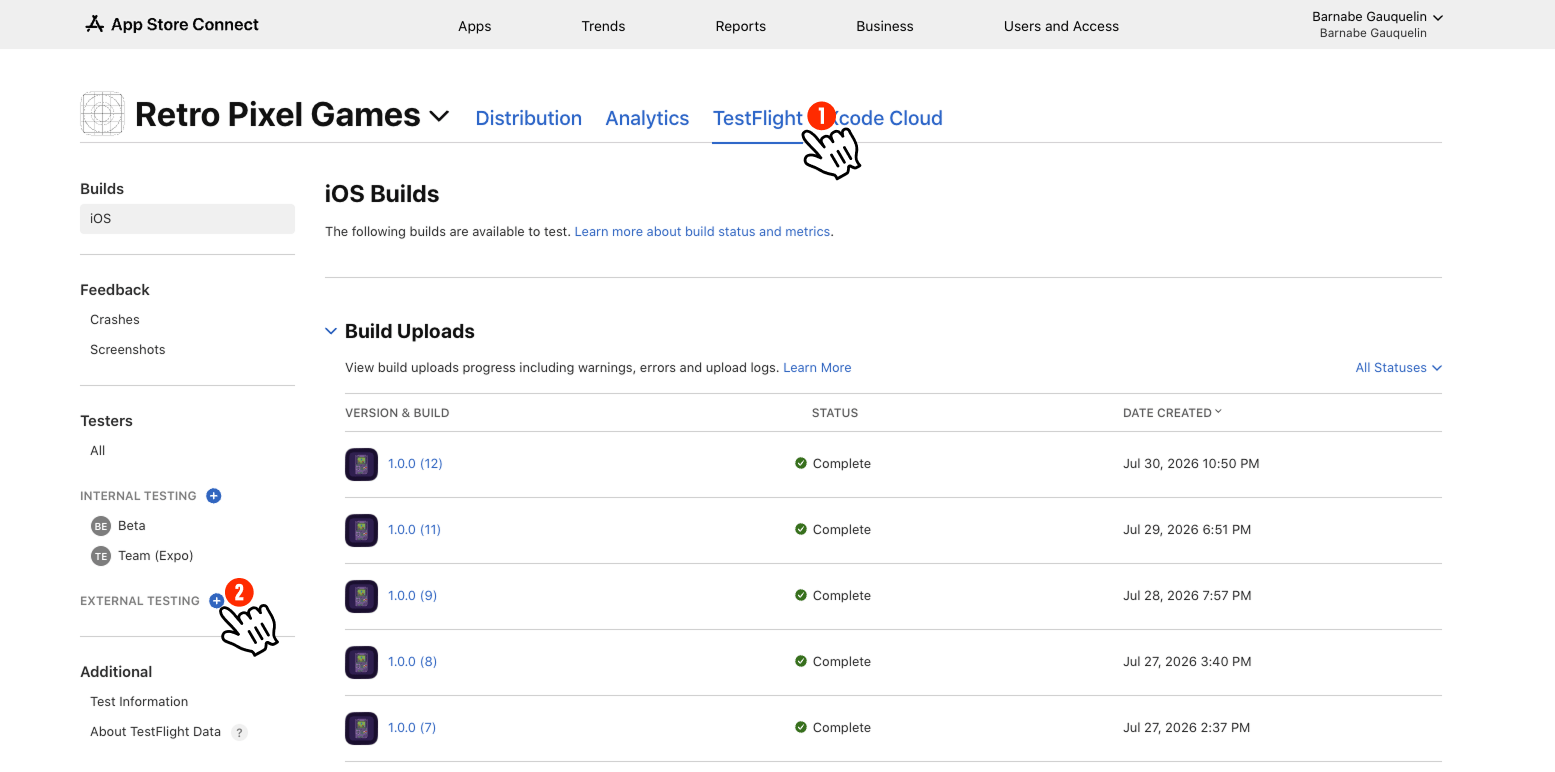Open the Retro Pixel Games app switcher dropdown
This screenshot has width=1555, height=772.
(439, 116)
